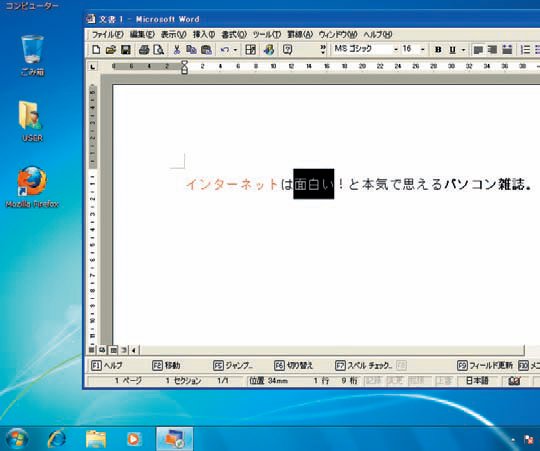Toggle 変更 track changes in status bar
The image size is (540, 451).
tap(395, 381)
